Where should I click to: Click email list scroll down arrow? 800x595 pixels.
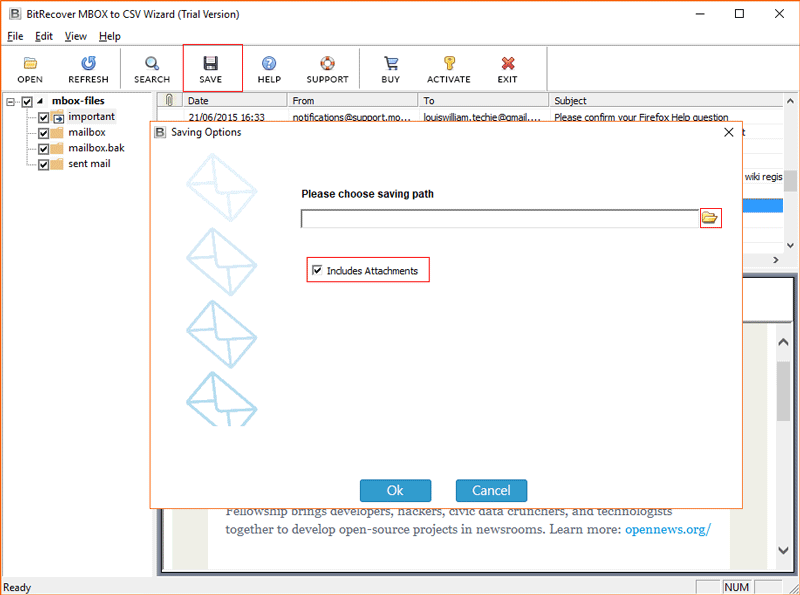pyautogui.click(x=790, y=245)
